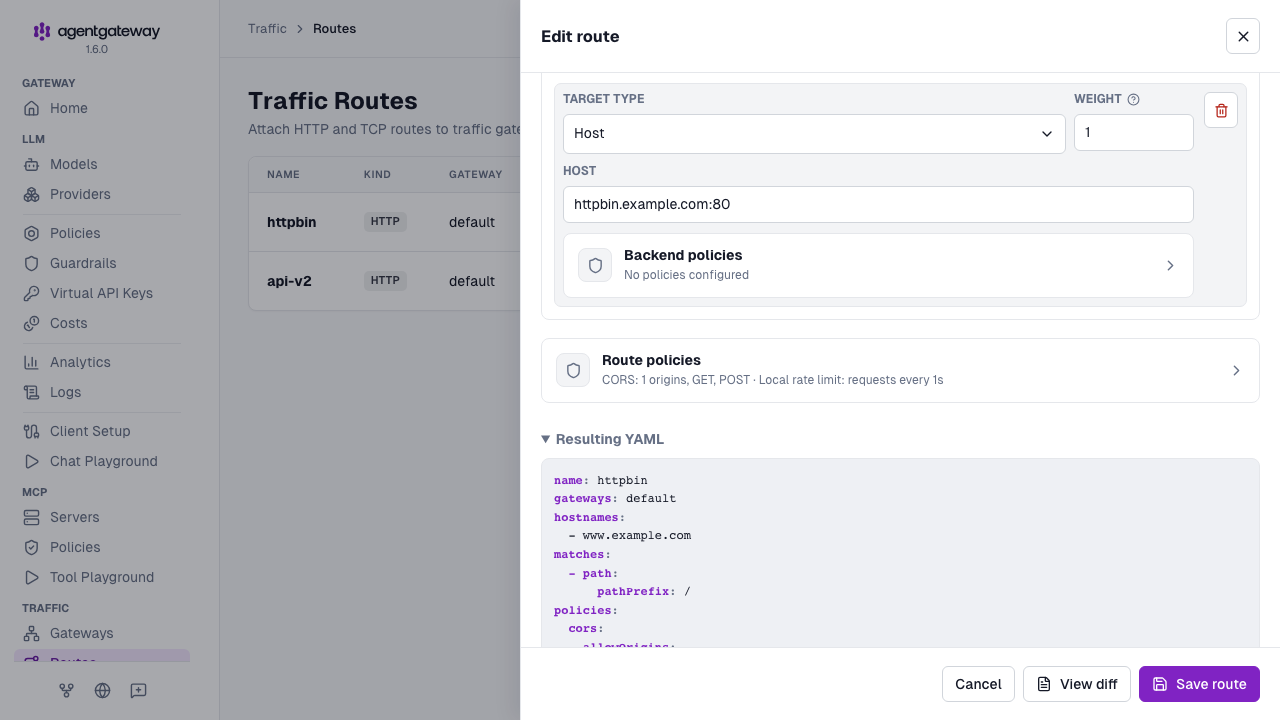Click the 'pathPrefix: /' YAML line
This screenshot has height=720, width=1280.
tap(644, 591)
